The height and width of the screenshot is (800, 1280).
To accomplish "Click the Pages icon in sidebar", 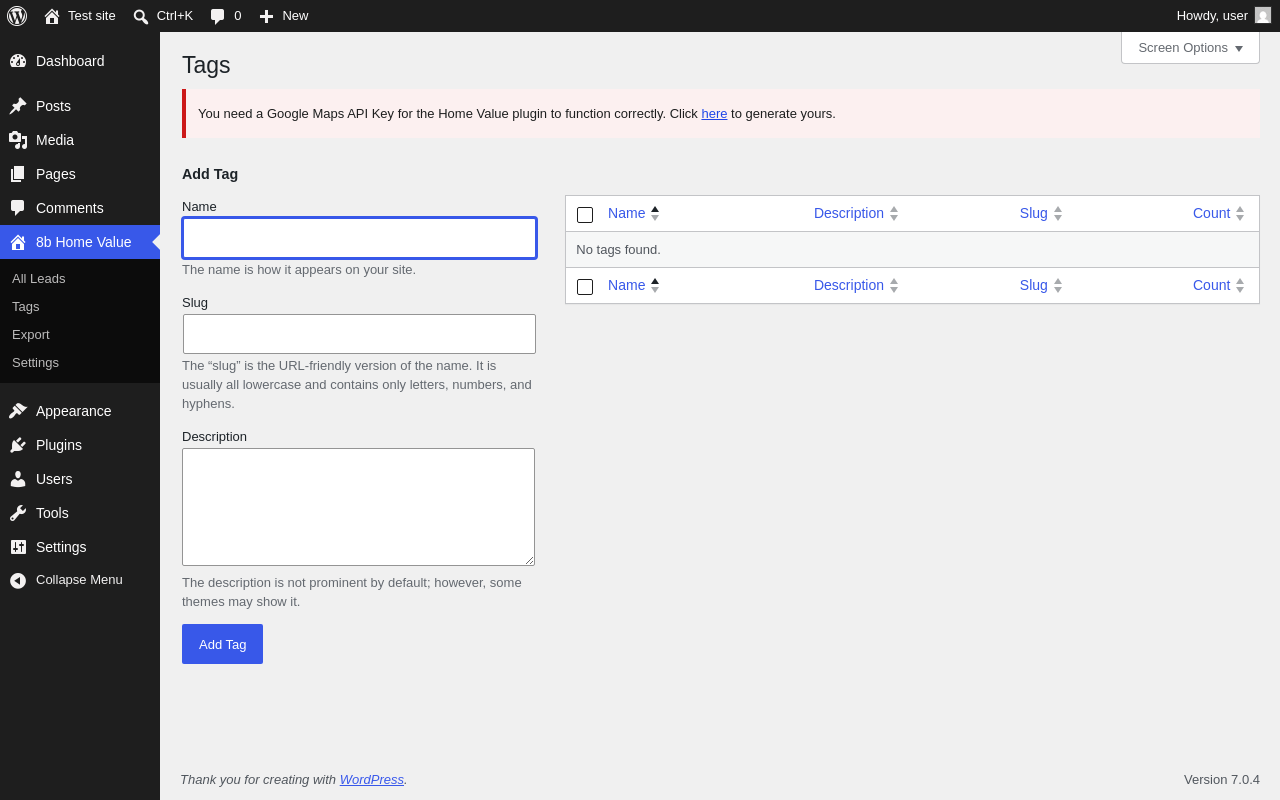I will point(18,174).
